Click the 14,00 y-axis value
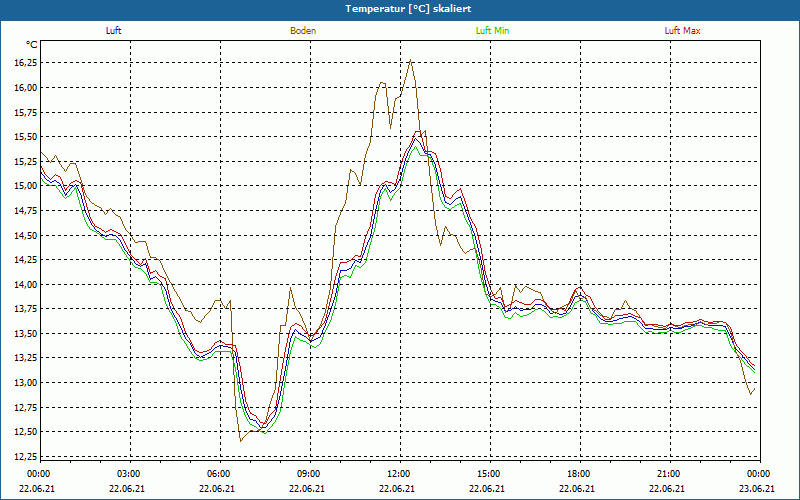Screen dimensions: 800x500 pos(28,284)
